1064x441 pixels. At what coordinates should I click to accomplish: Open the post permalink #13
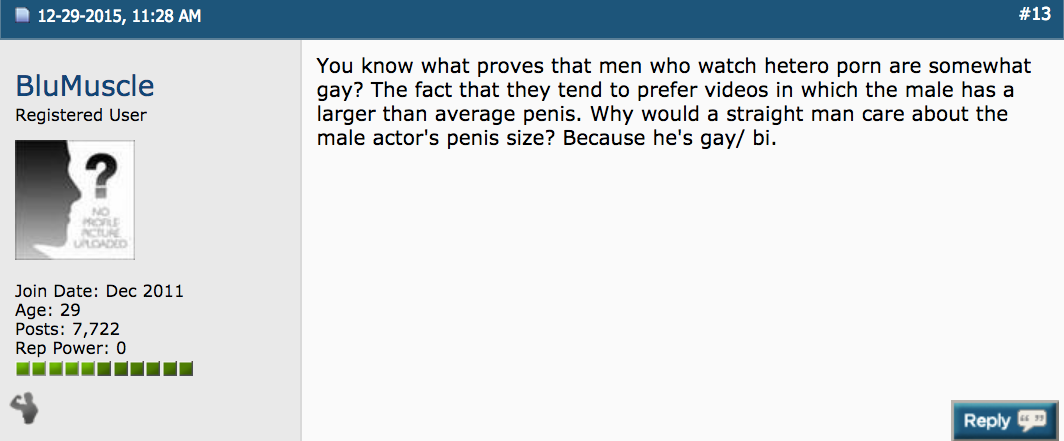point(1034,14)
